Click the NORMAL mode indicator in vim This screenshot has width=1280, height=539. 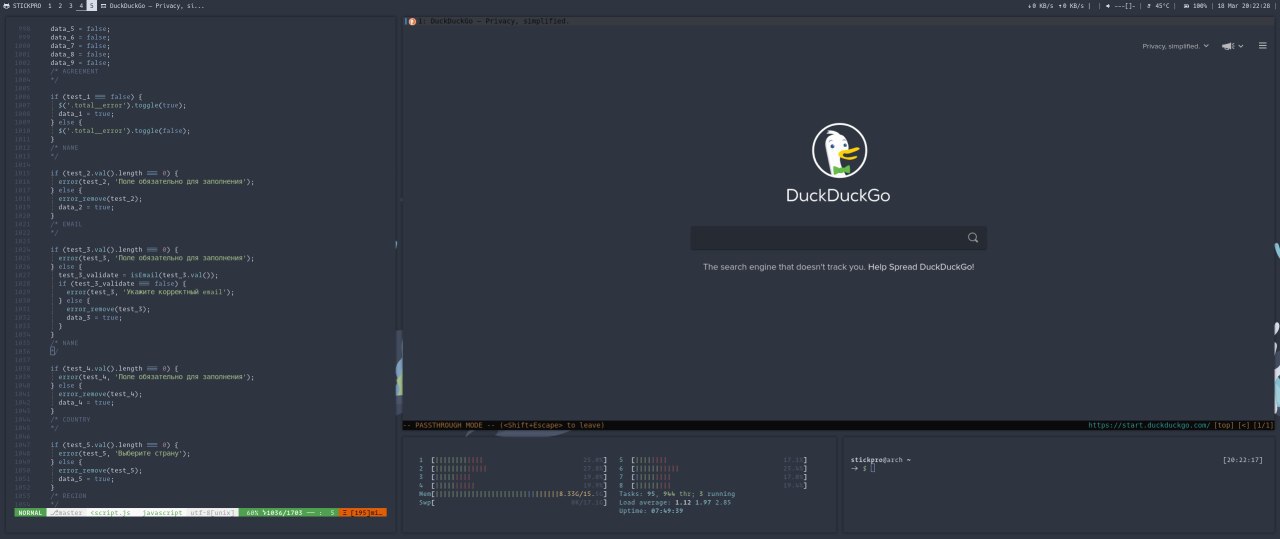coord(29,512)
